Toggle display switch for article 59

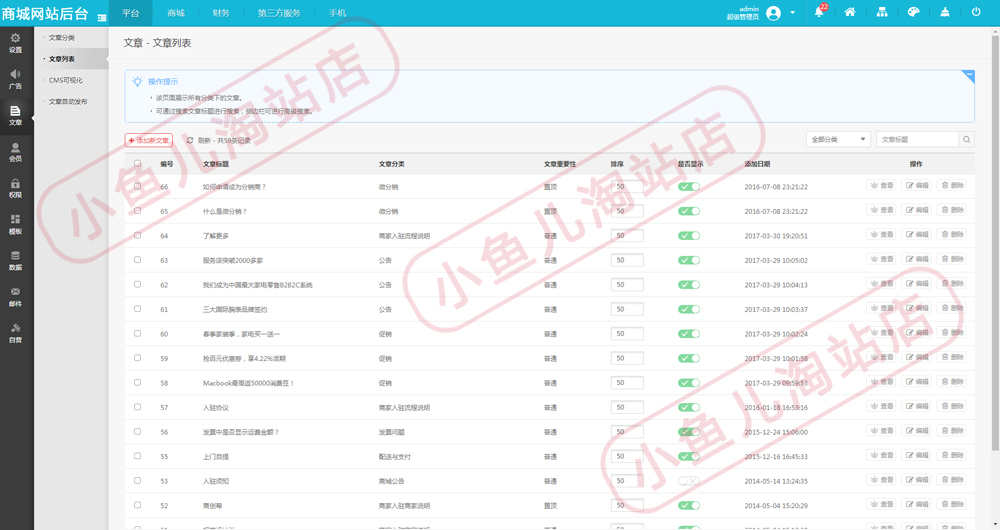click(689, 358)
